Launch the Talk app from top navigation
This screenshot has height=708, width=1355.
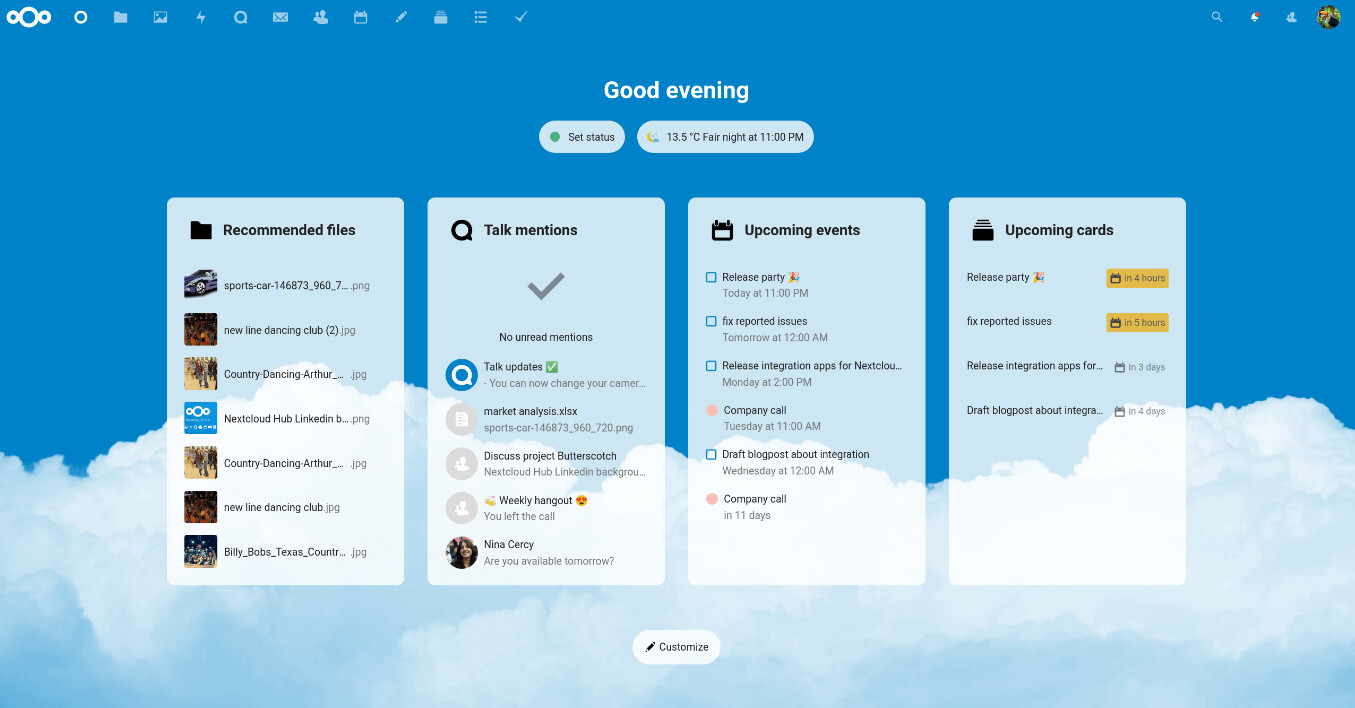pos(240,17)
